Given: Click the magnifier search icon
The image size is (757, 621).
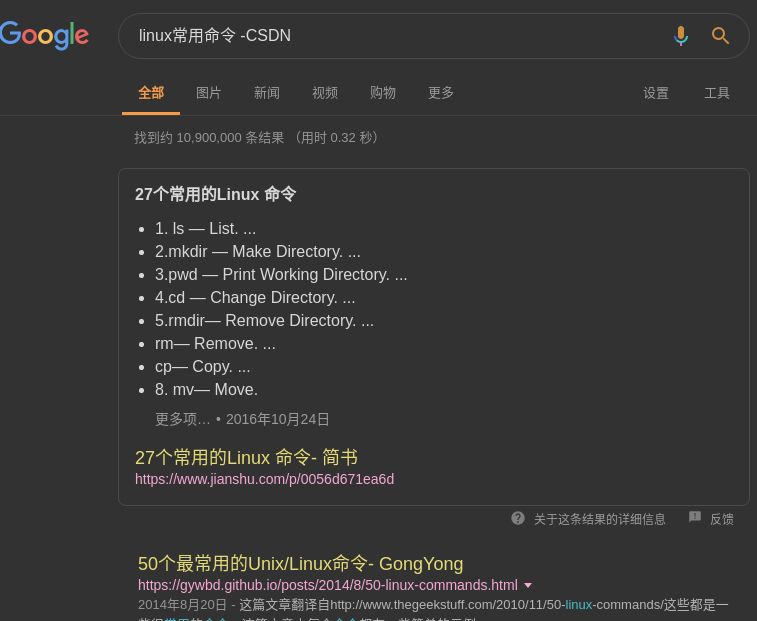Looking at the screenshot, I should click(x=720, y=36).
